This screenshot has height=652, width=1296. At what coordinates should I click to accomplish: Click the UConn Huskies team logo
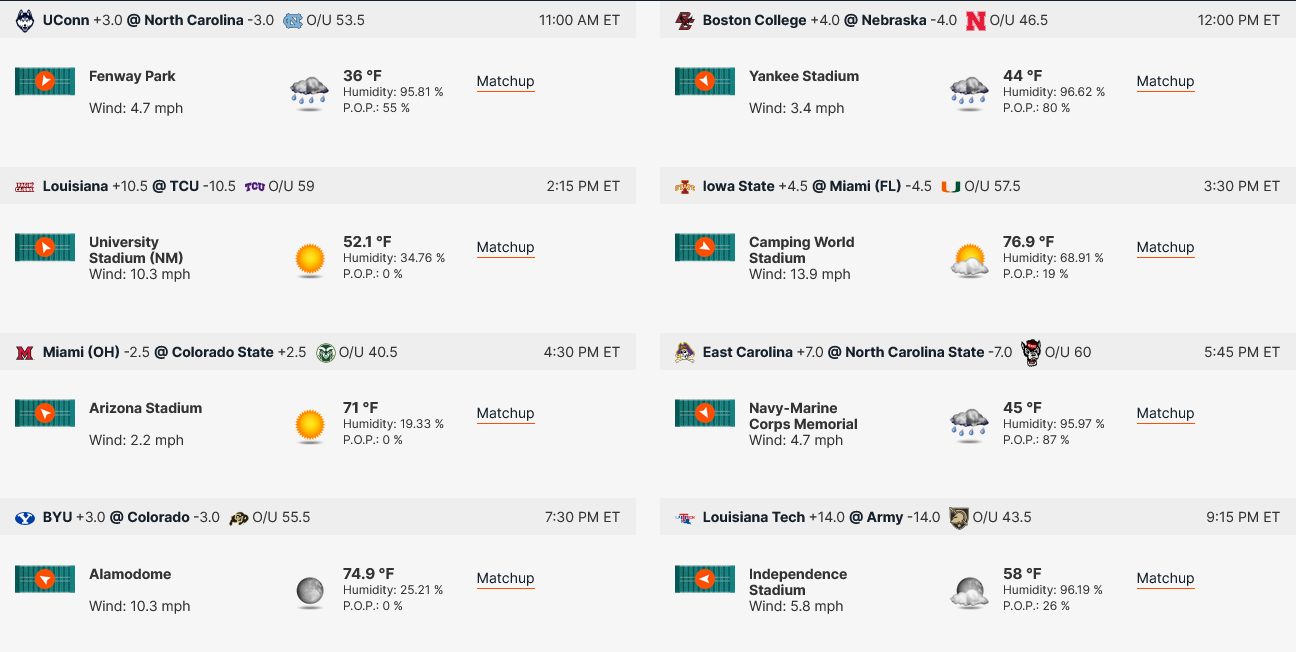25,20
